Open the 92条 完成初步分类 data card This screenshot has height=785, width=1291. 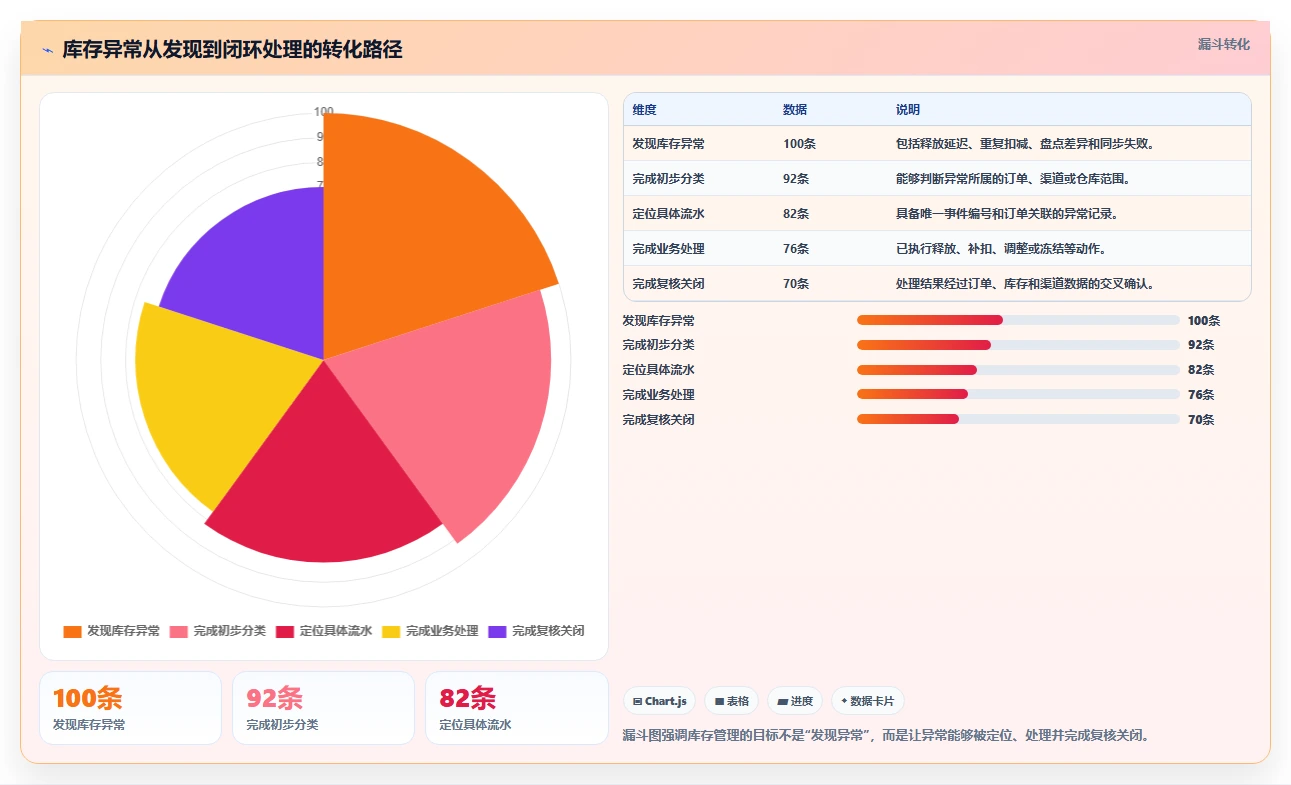(323, 708)
